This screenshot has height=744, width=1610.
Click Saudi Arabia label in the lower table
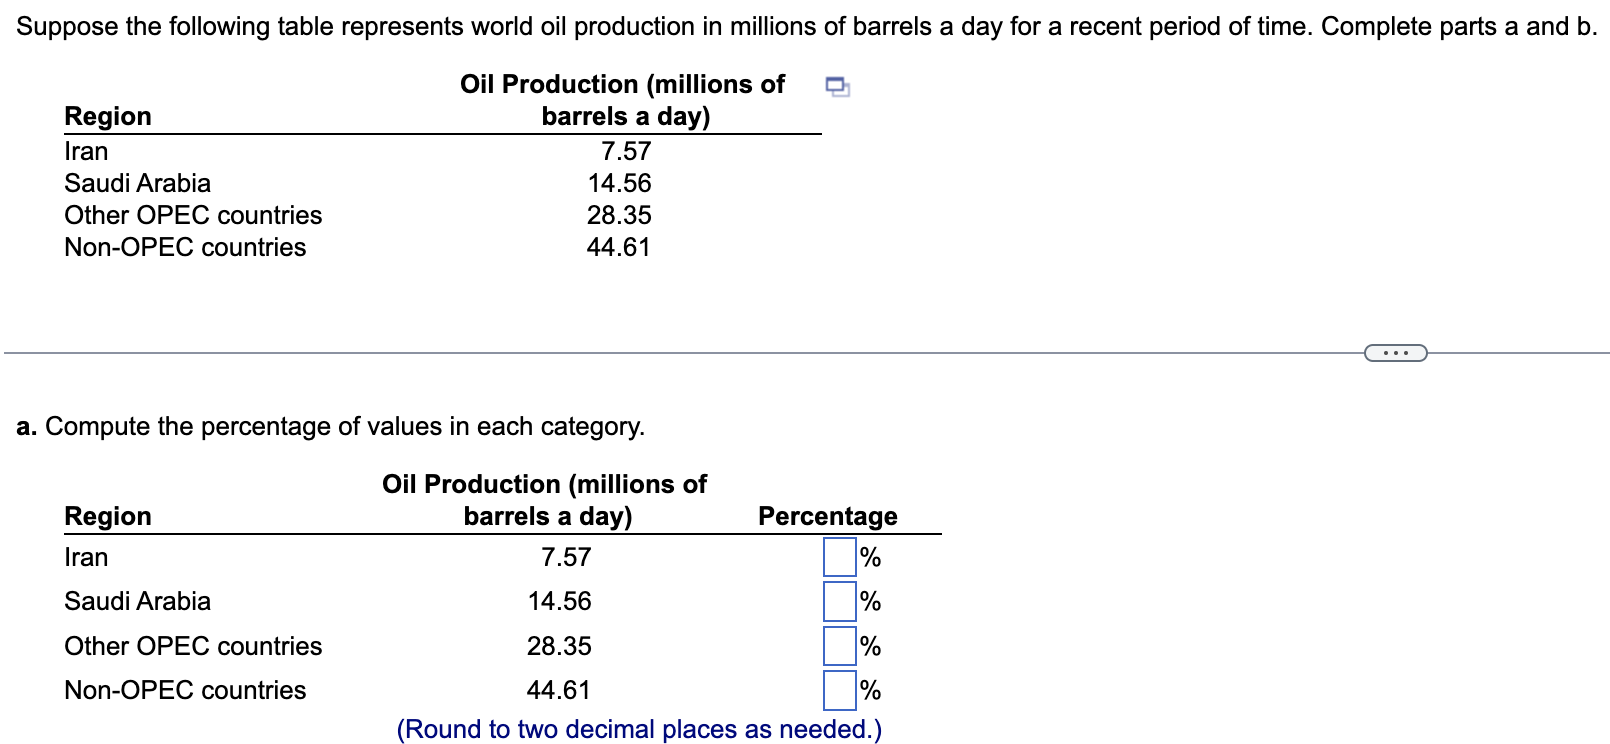tap(137, 601)
